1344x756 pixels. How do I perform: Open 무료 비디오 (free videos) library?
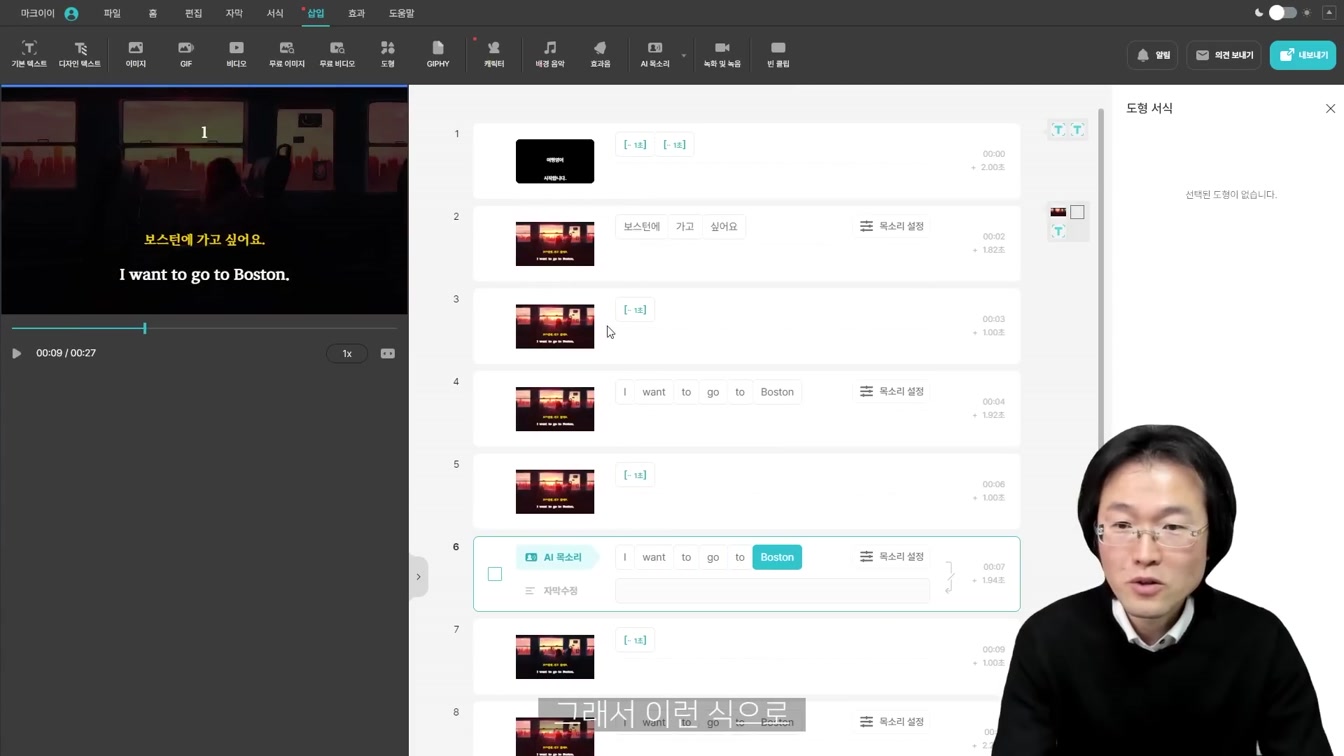click(337, 54)
